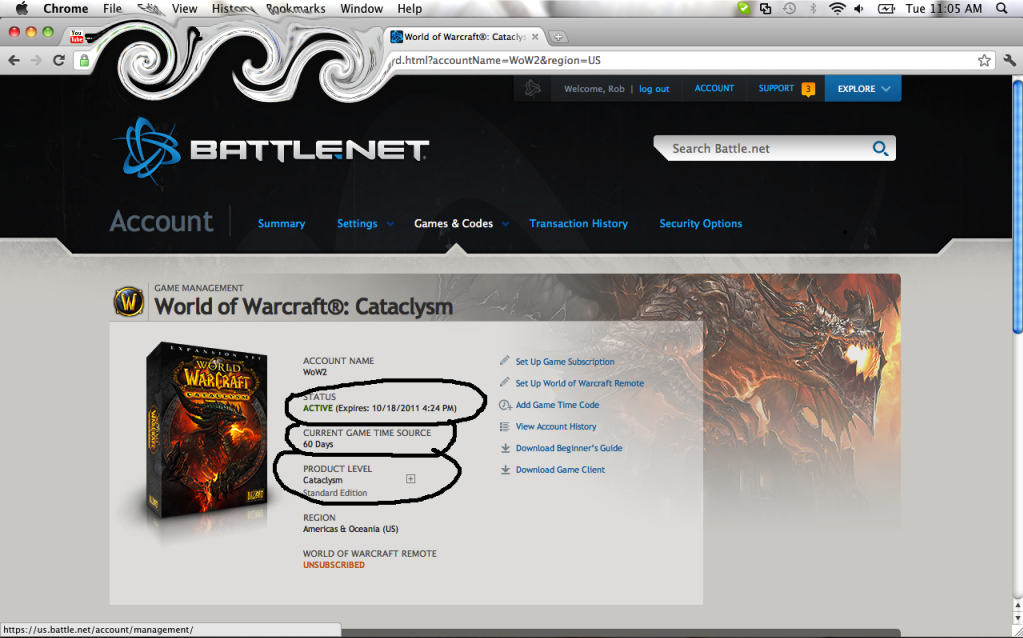
Task: Click the scroll down arrow at window bottom
Action: [1017, 617]
